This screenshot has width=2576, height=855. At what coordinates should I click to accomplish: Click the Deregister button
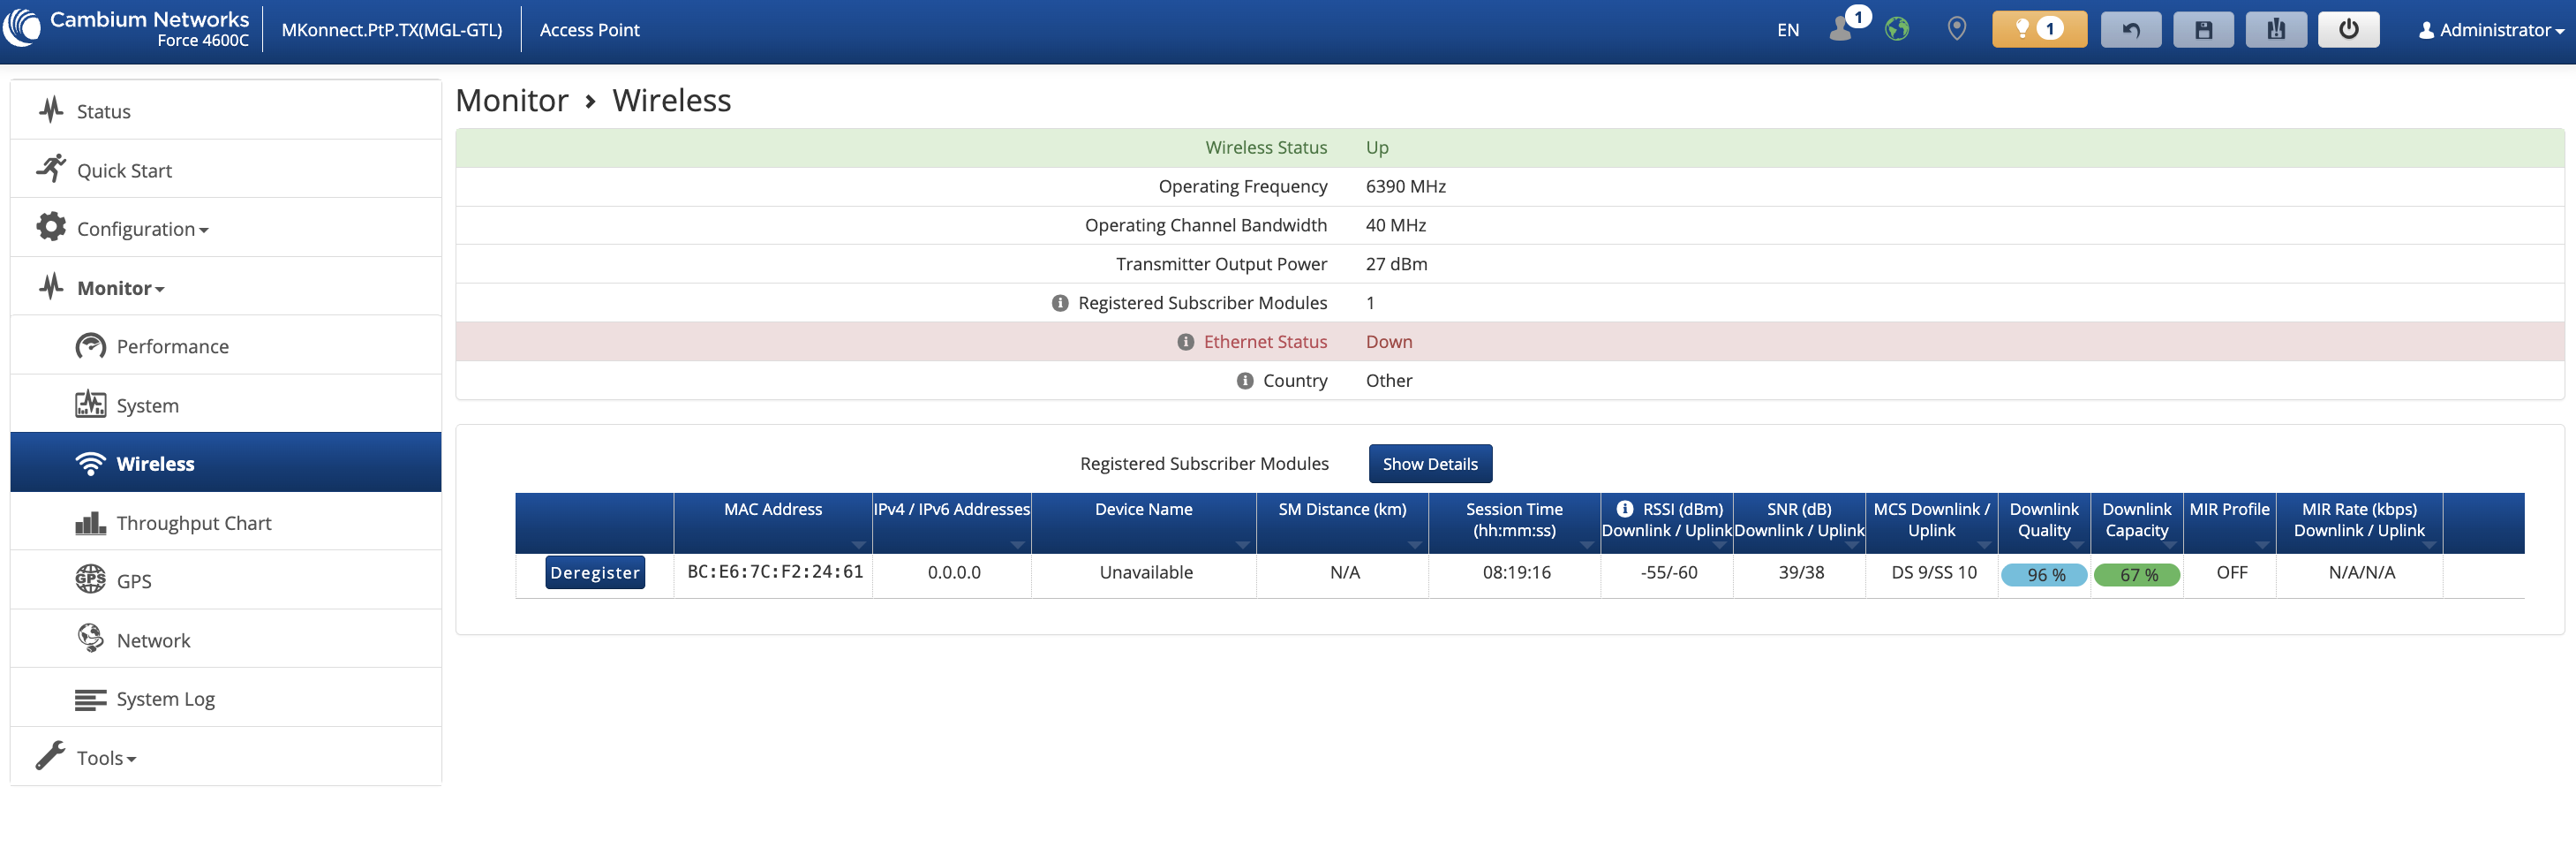point(595,573)
